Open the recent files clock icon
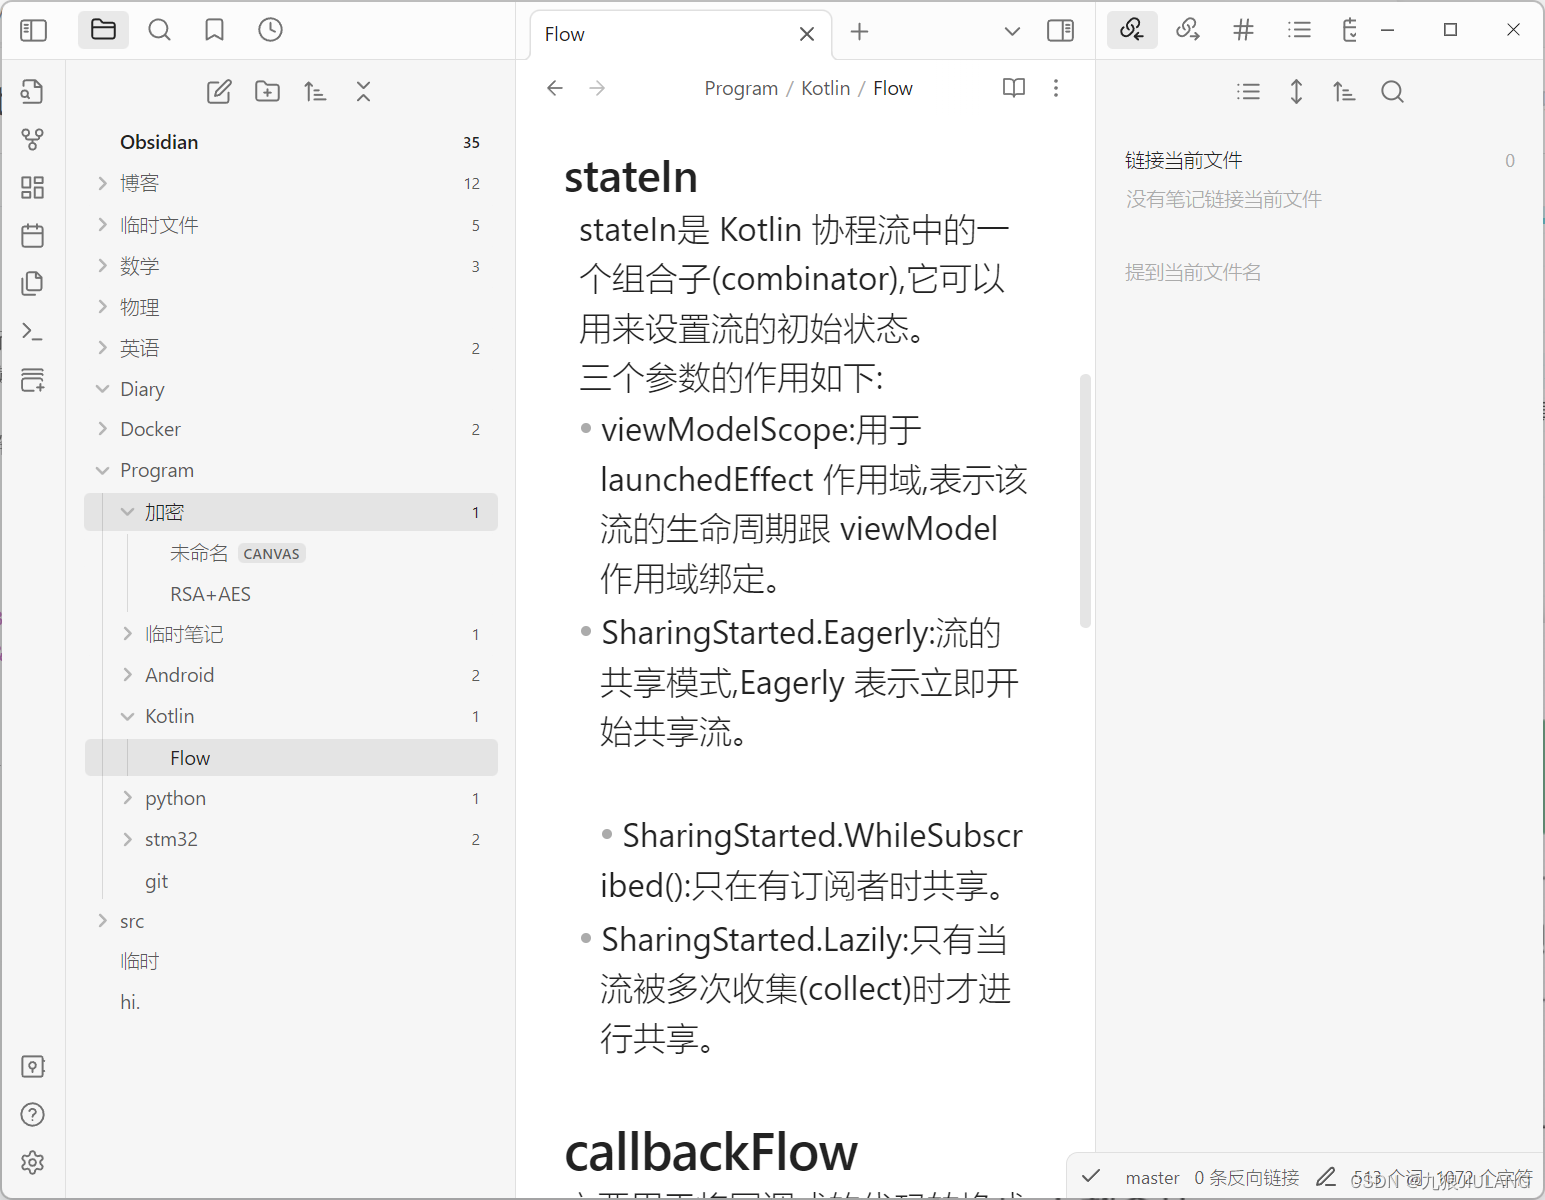The image size is (1545, 1200). [x=270, y=30]
